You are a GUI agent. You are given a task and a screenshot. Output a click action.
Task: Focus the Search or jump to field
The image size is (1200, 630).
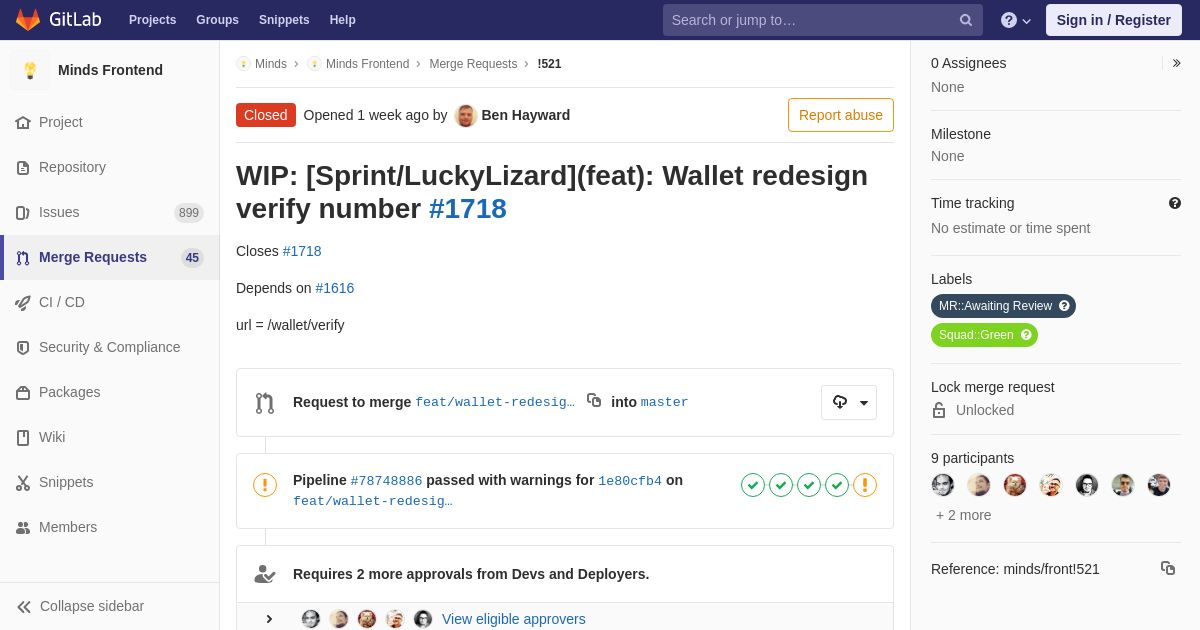click(822, 20)
